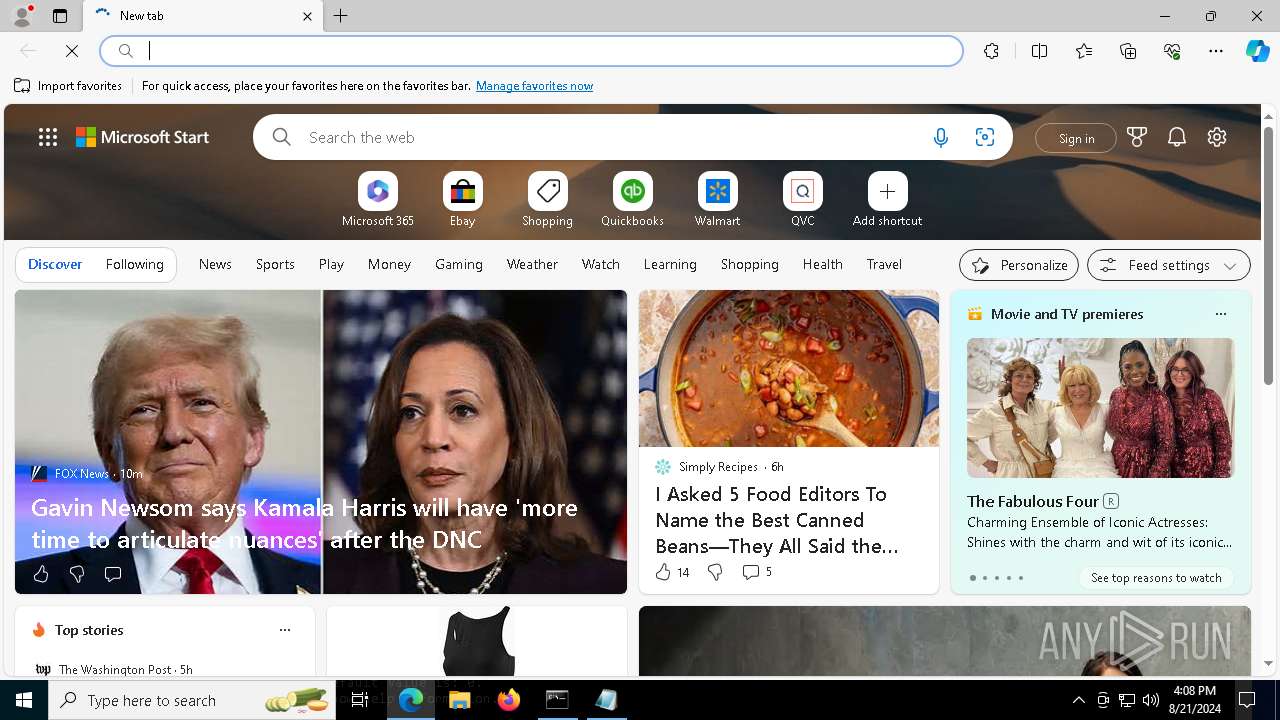Open the Microsoft apps grid launcher
This screenshot has height=720, width=1280.
click(x=47, y=137)
